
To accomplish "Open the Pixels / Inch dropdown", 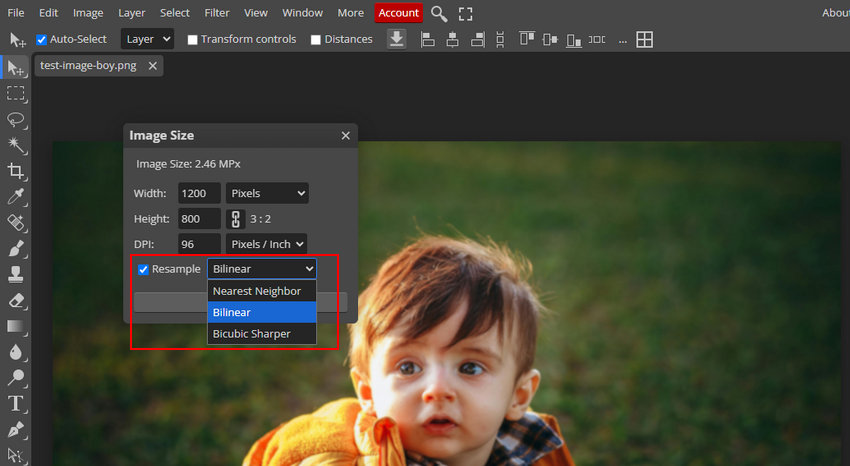I will pos(266,244).
